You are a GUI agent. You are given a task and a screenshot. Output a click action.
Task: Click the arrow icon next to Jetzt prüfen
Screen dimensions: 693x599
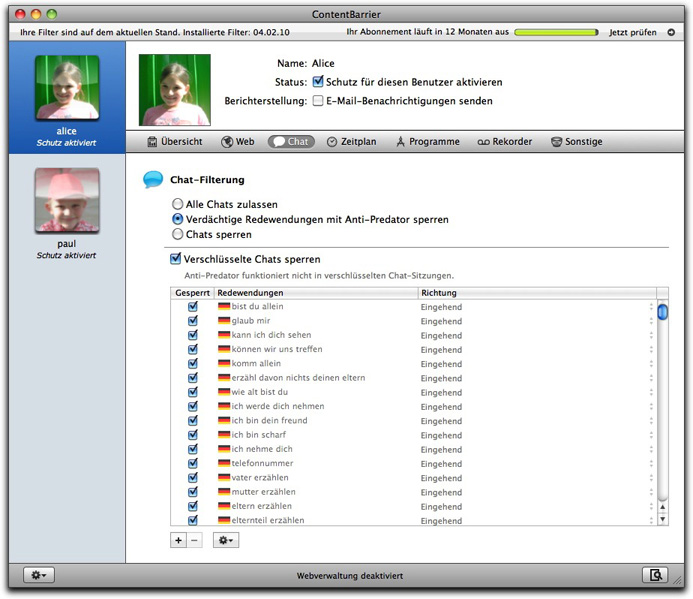pyautogui.click(x=671, y=32)
